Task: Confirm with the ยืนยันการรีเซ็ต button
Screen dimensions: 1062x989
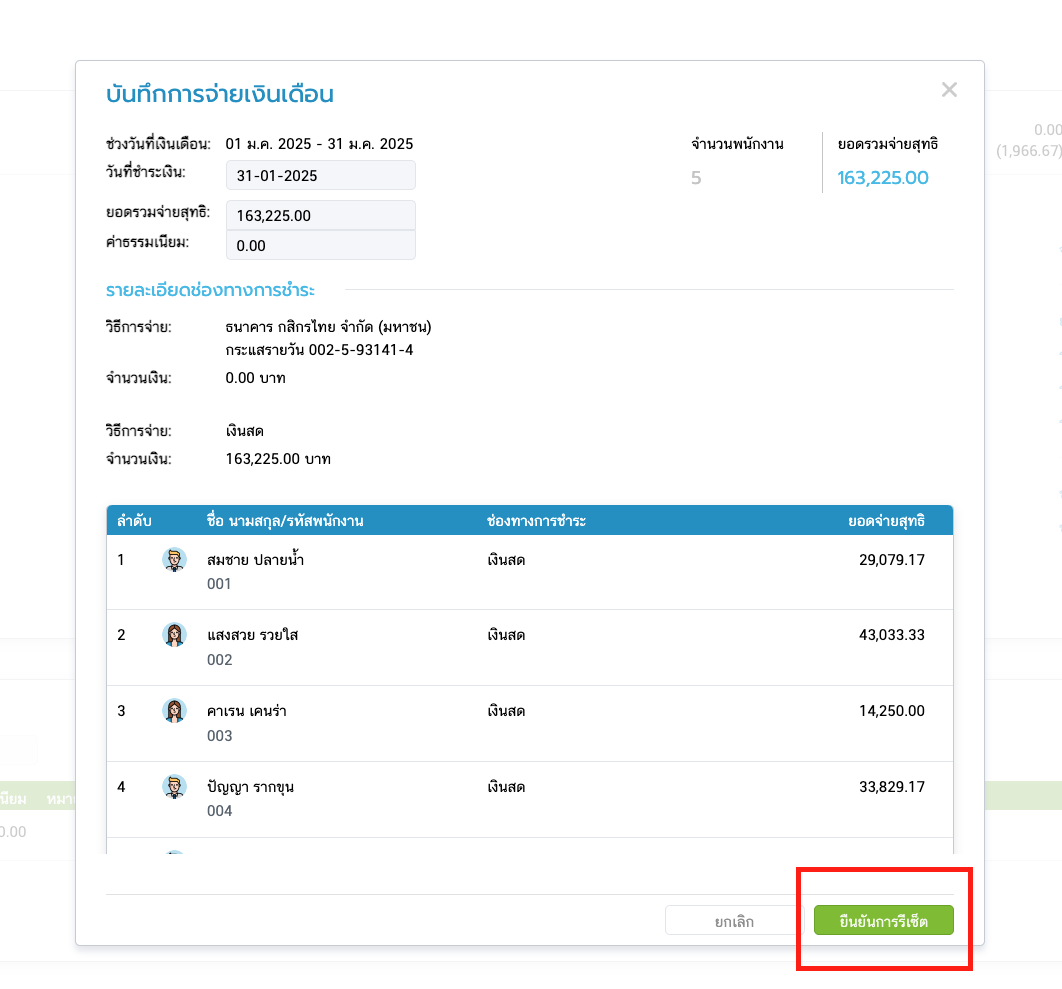Action: click(x=883, y=921)
